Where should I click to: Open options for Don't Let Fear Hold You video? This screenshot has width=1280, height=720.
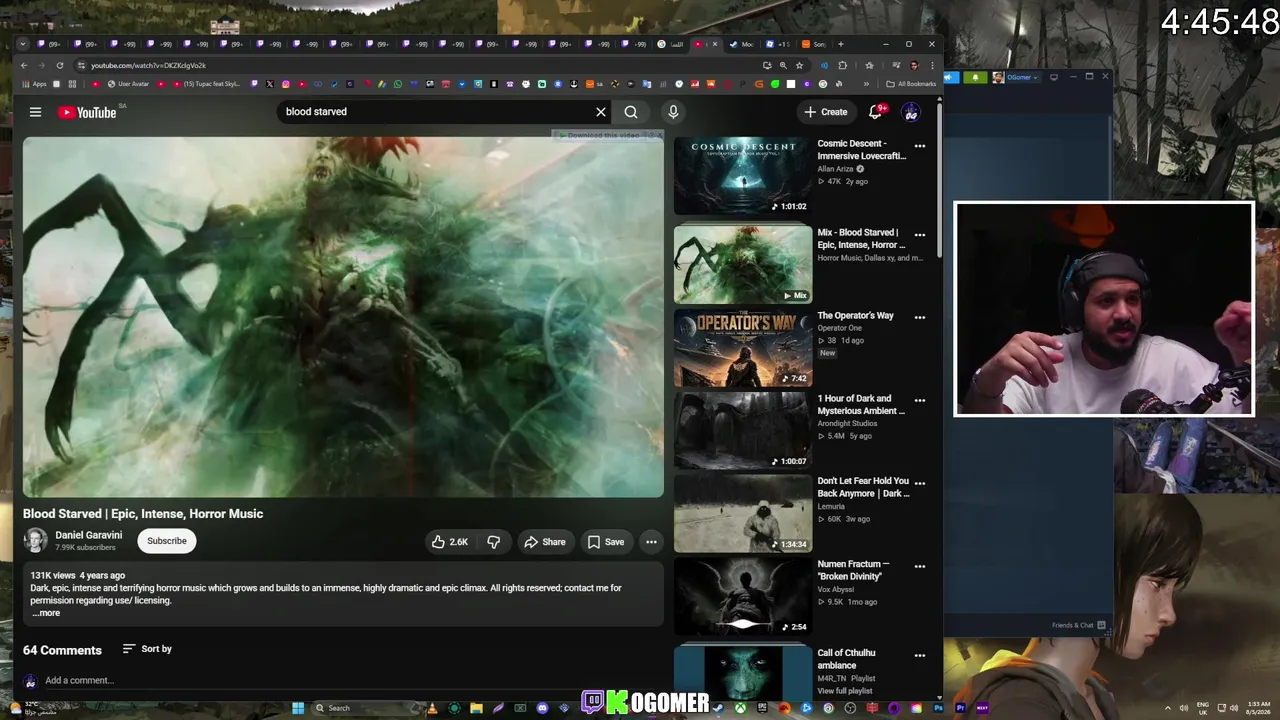pyautogui.click(x=920, y=483)
